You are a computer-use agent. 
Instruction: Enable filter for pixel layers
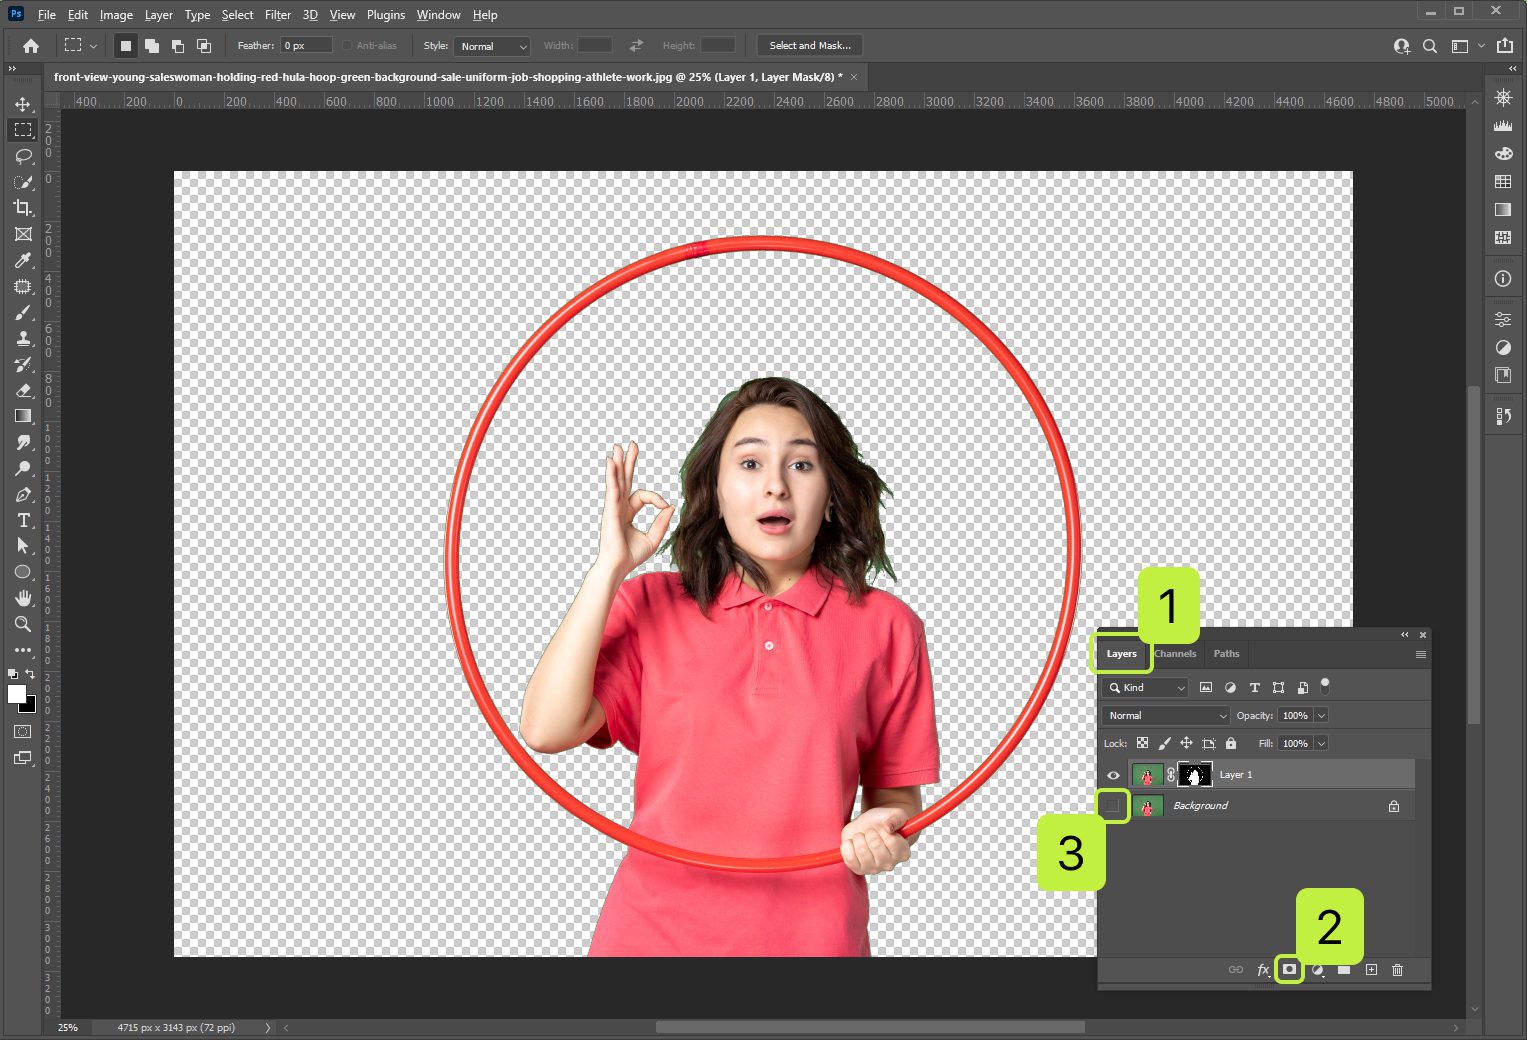click(x=1206, y=688)
